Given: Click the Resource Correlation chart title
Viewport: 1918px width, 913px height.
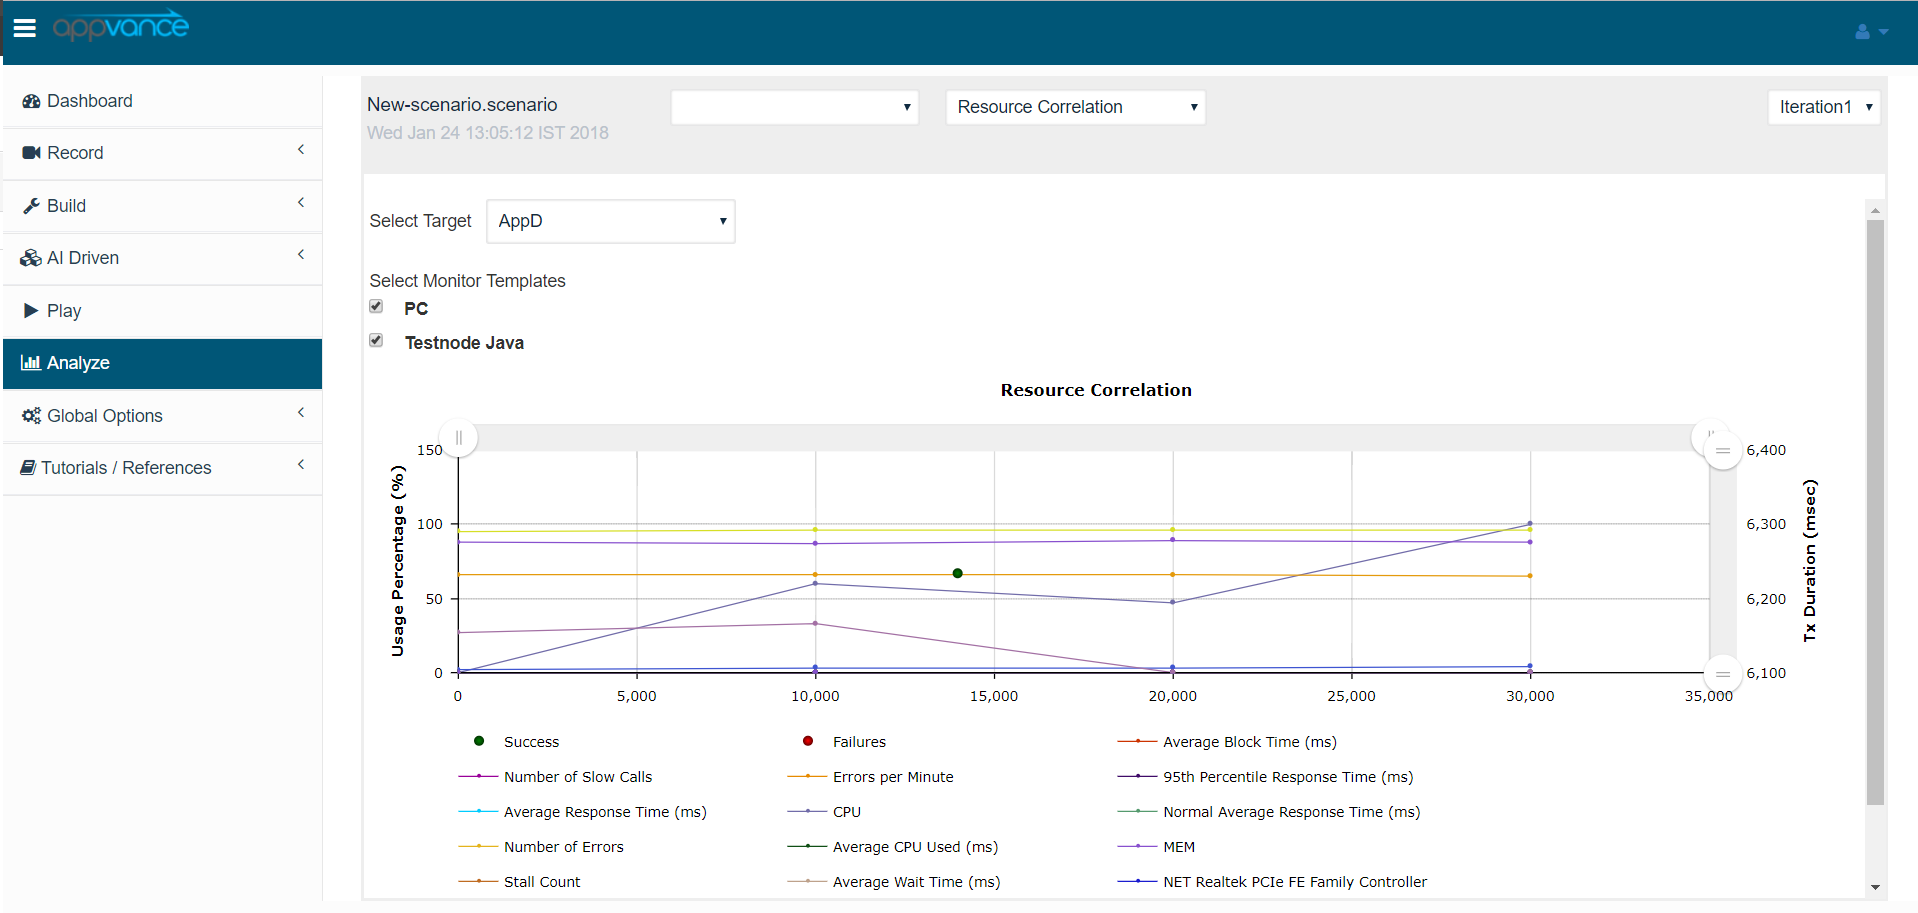Looking at the screenshot, I should coord(1096,390).
